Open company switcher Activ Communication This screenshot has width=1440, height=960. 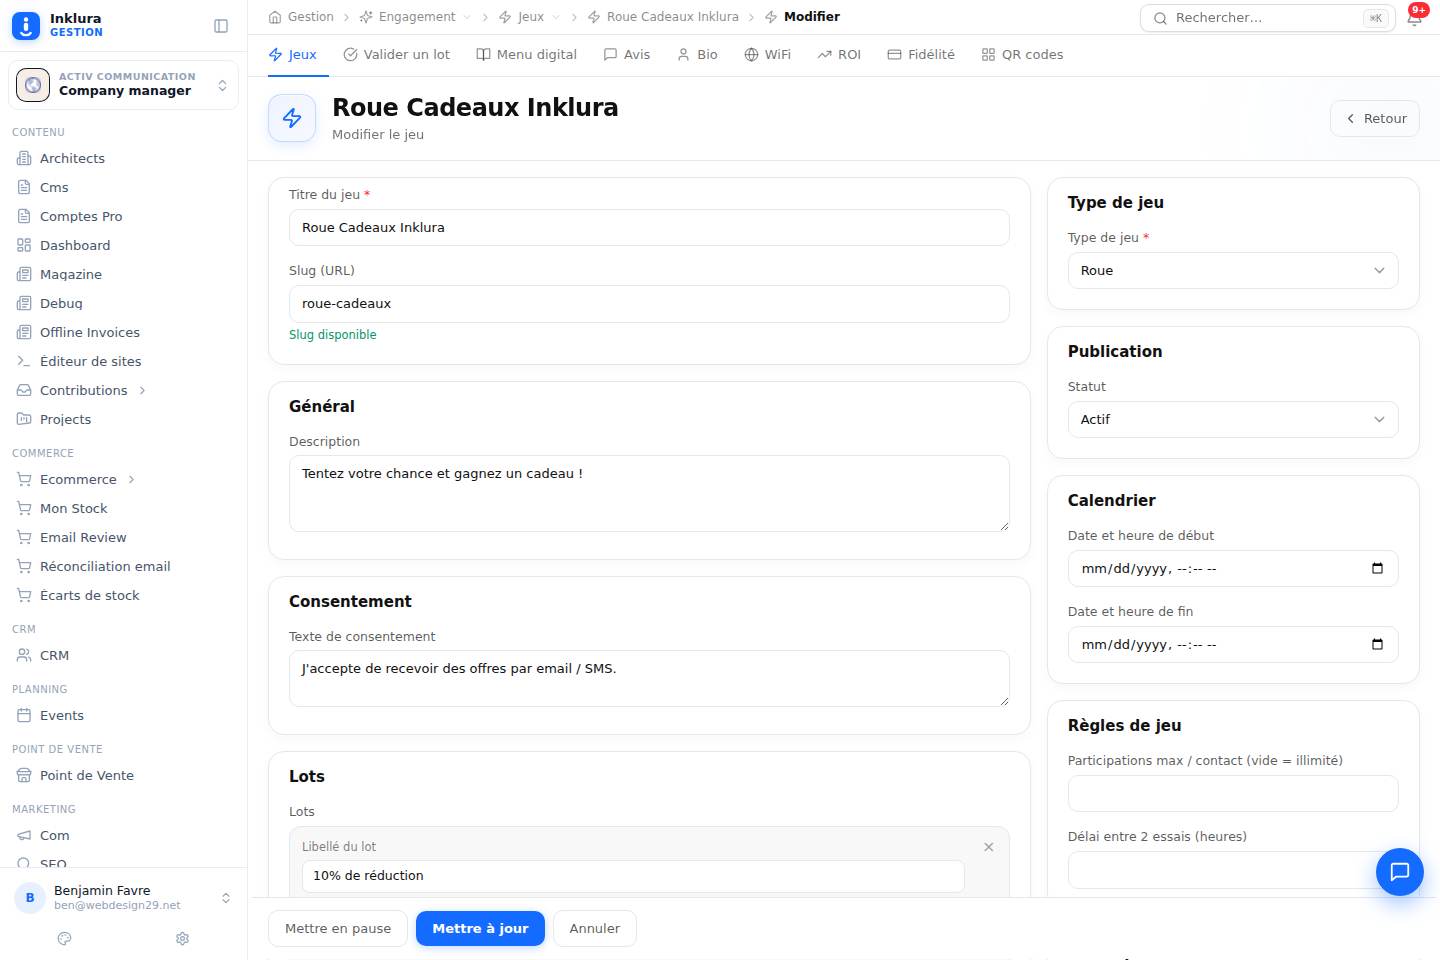tap(123, 85)
